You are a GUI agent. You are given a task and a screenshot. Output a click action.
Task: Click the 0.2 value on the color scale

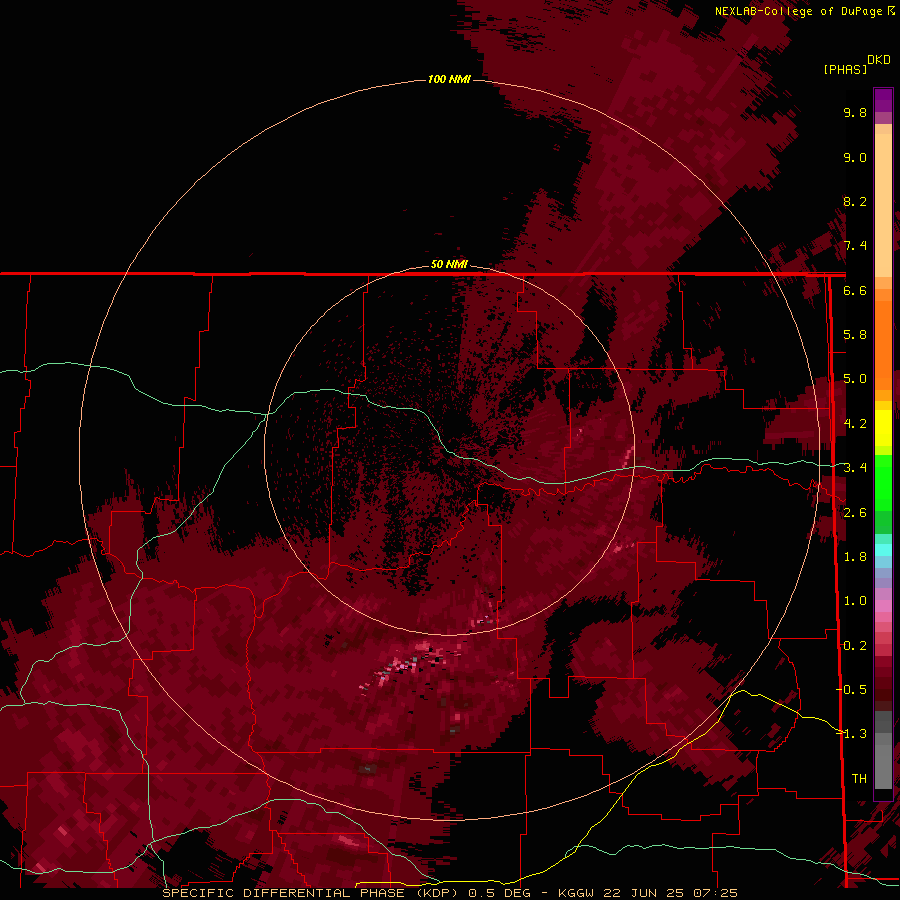pos(855,646)
